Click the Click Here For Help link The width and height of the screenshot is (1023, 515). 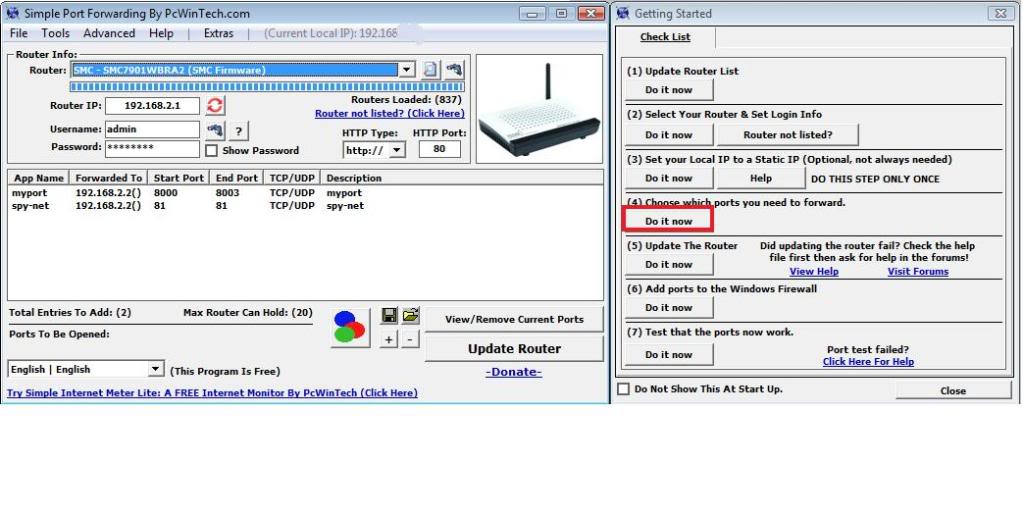coord(868,362)
